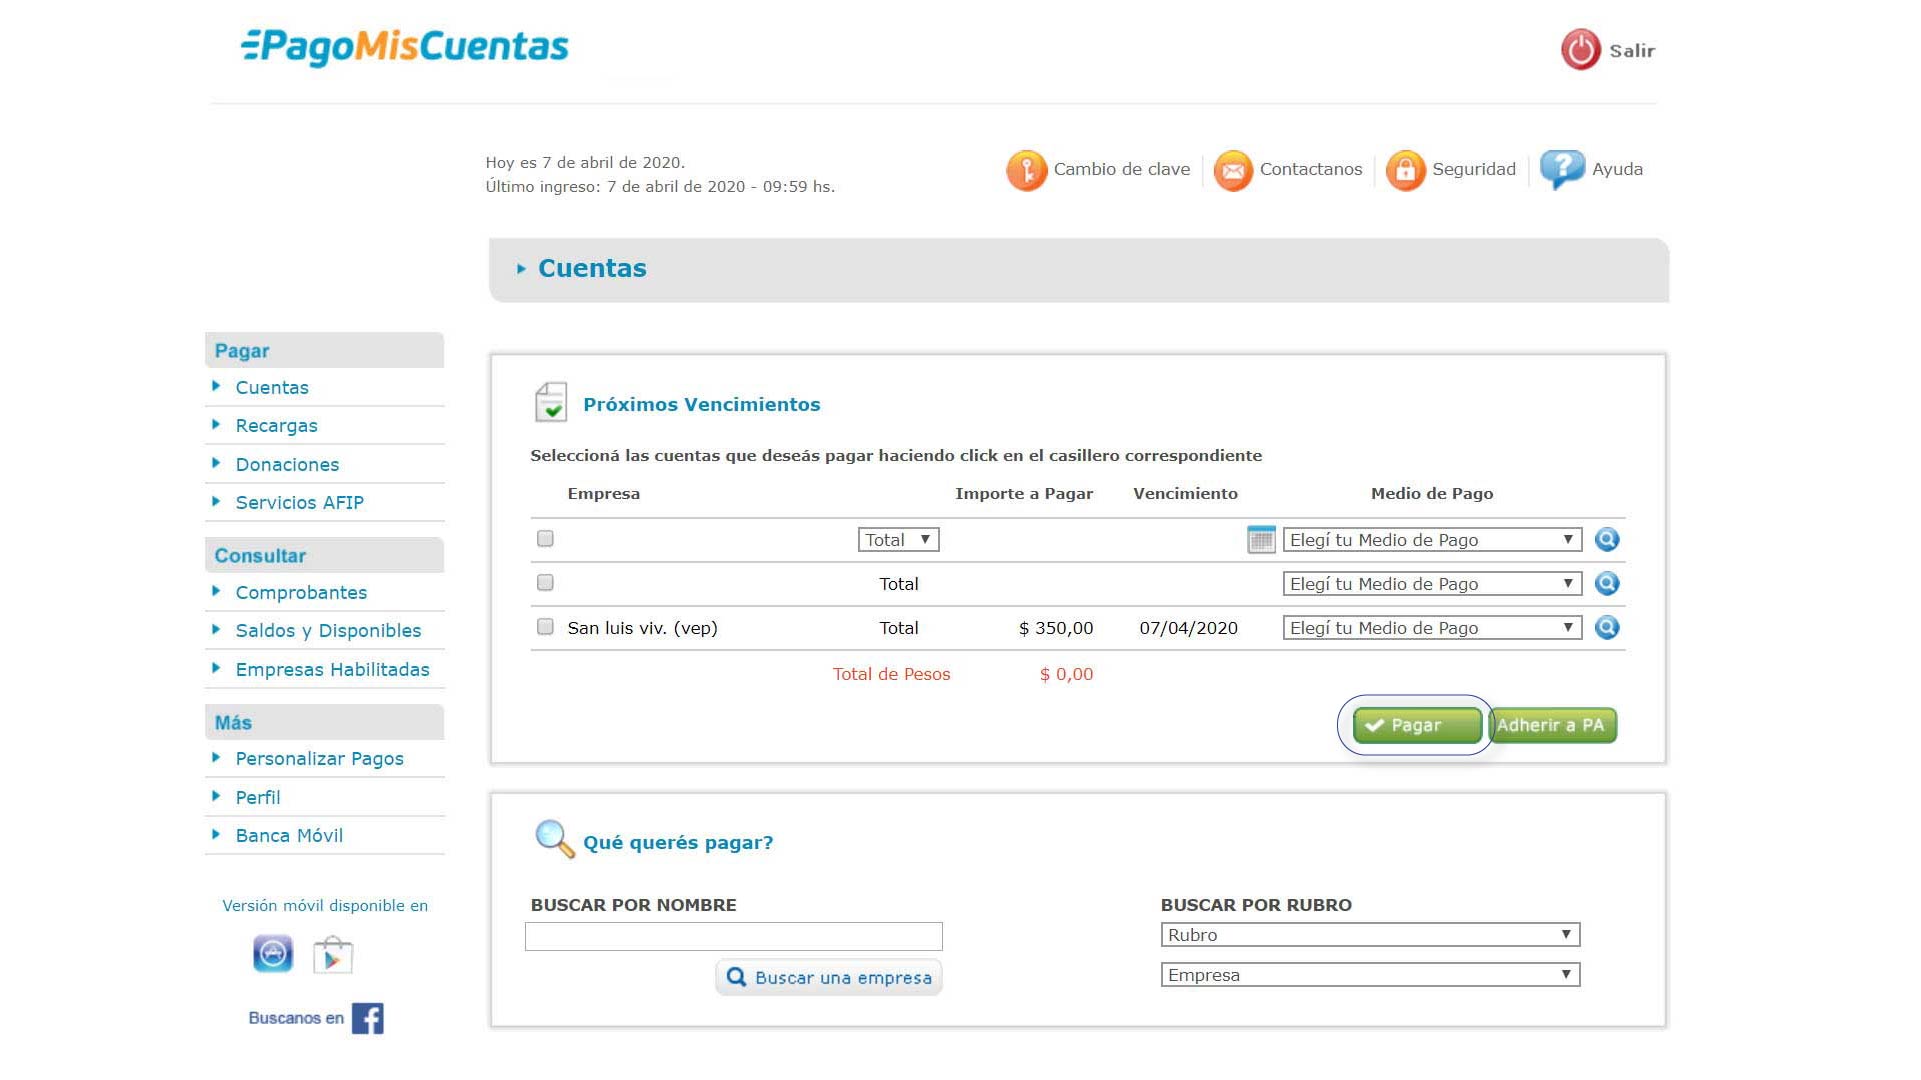Select the second row's checkbox
Viewport: 1921px width, 1080px height.
point(545,583)
